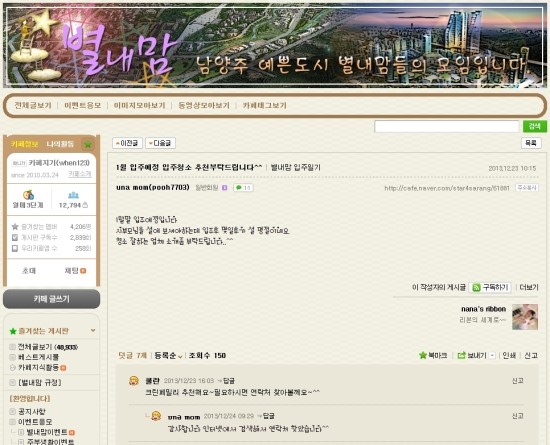Open 이벤트응모 in the top menu bar
Image resolution: width=550 pixels, height=445 pixels.
[82, 105]
